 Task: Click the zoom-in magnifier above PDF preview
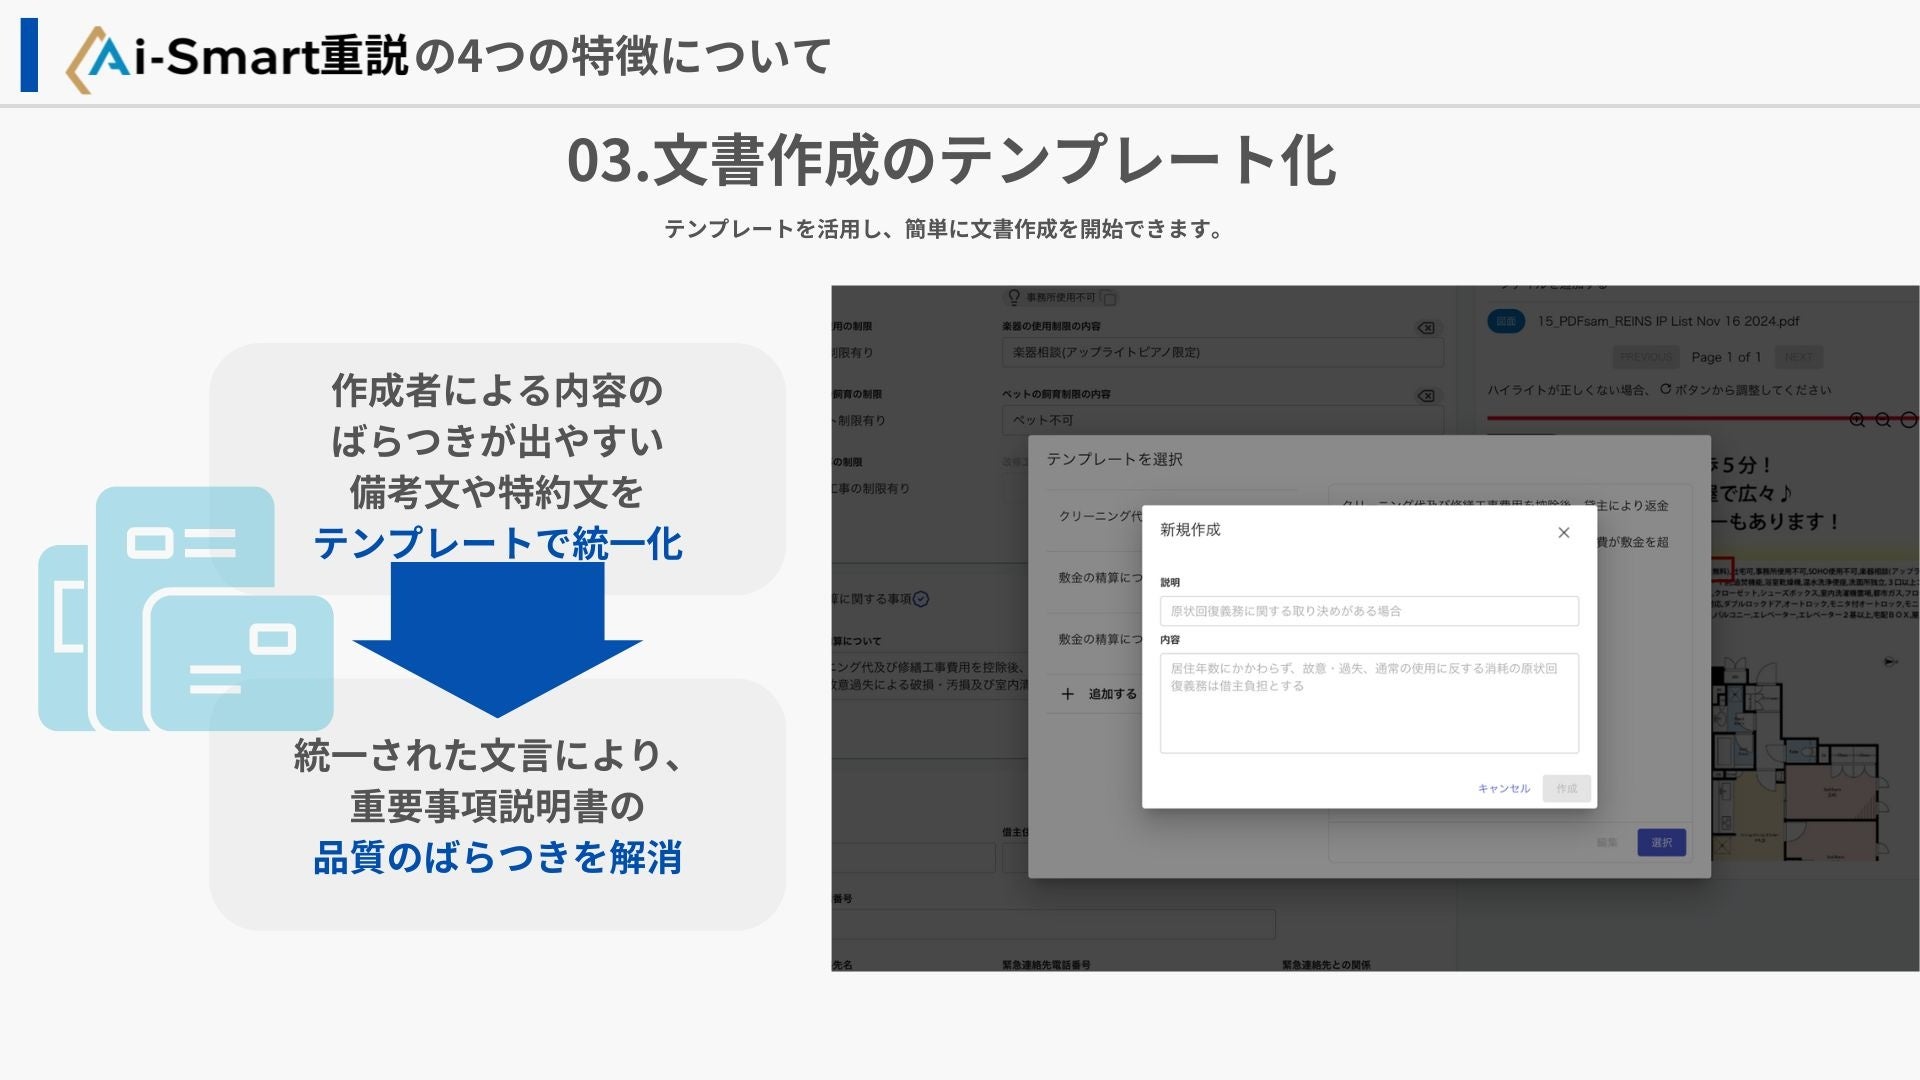(x=1857, y=420)
